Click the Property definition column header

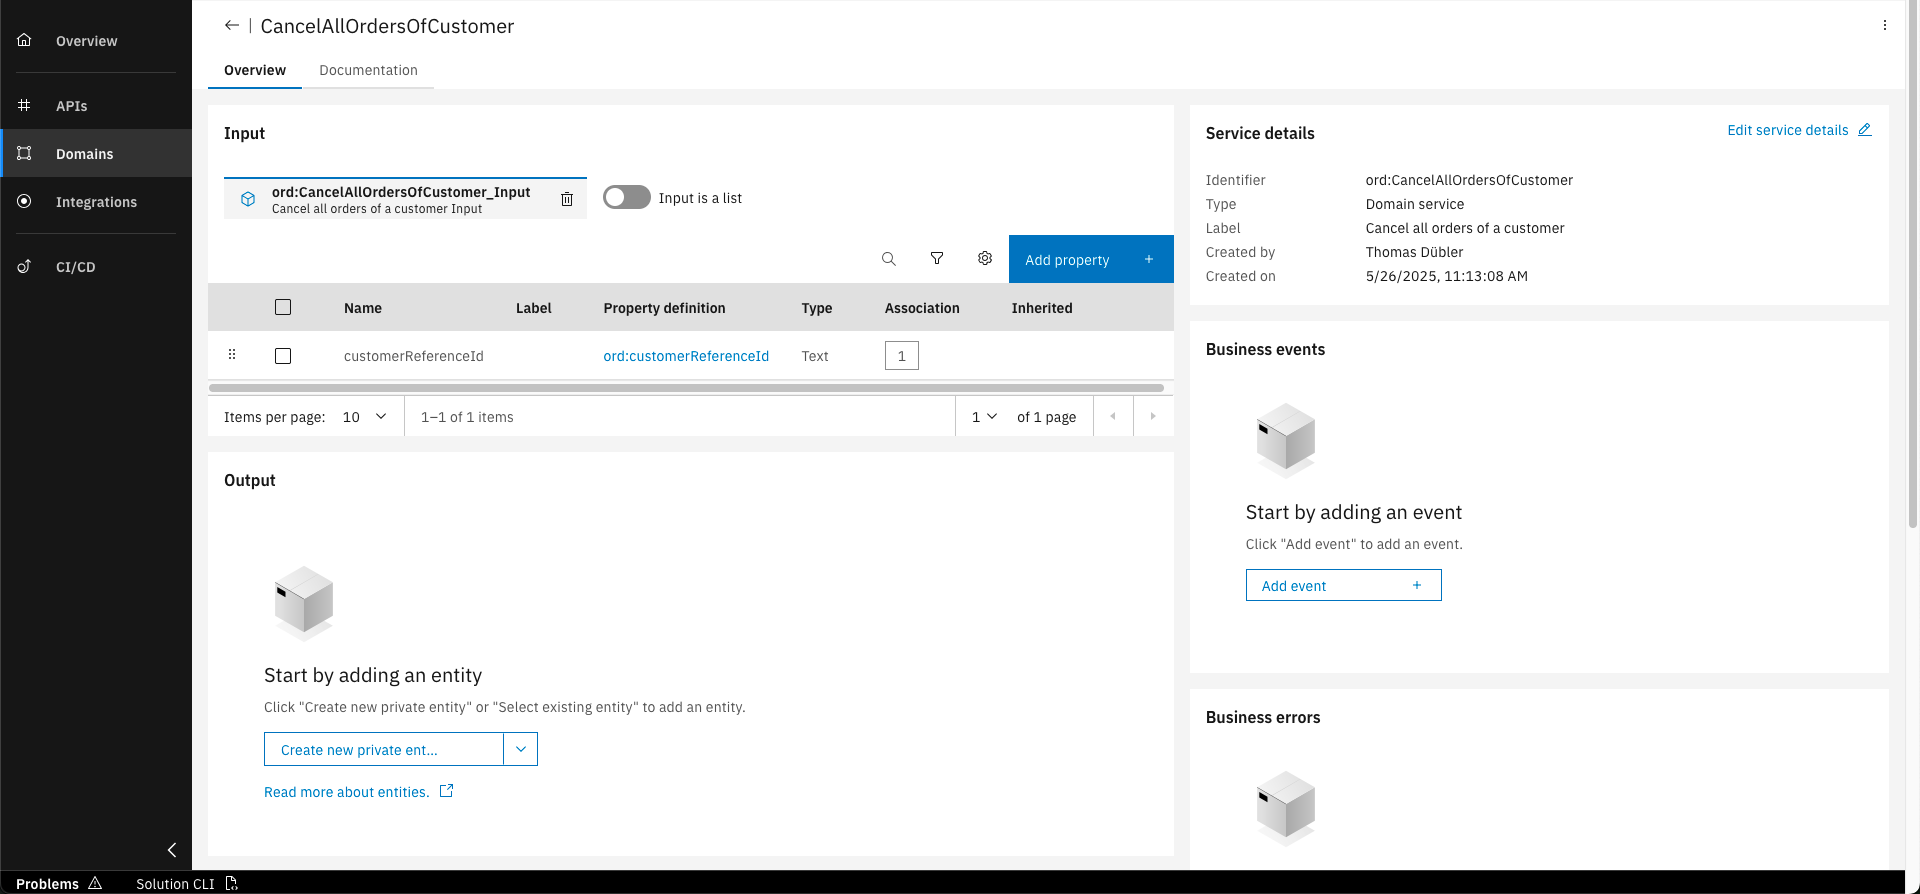(x=664, y=308)
